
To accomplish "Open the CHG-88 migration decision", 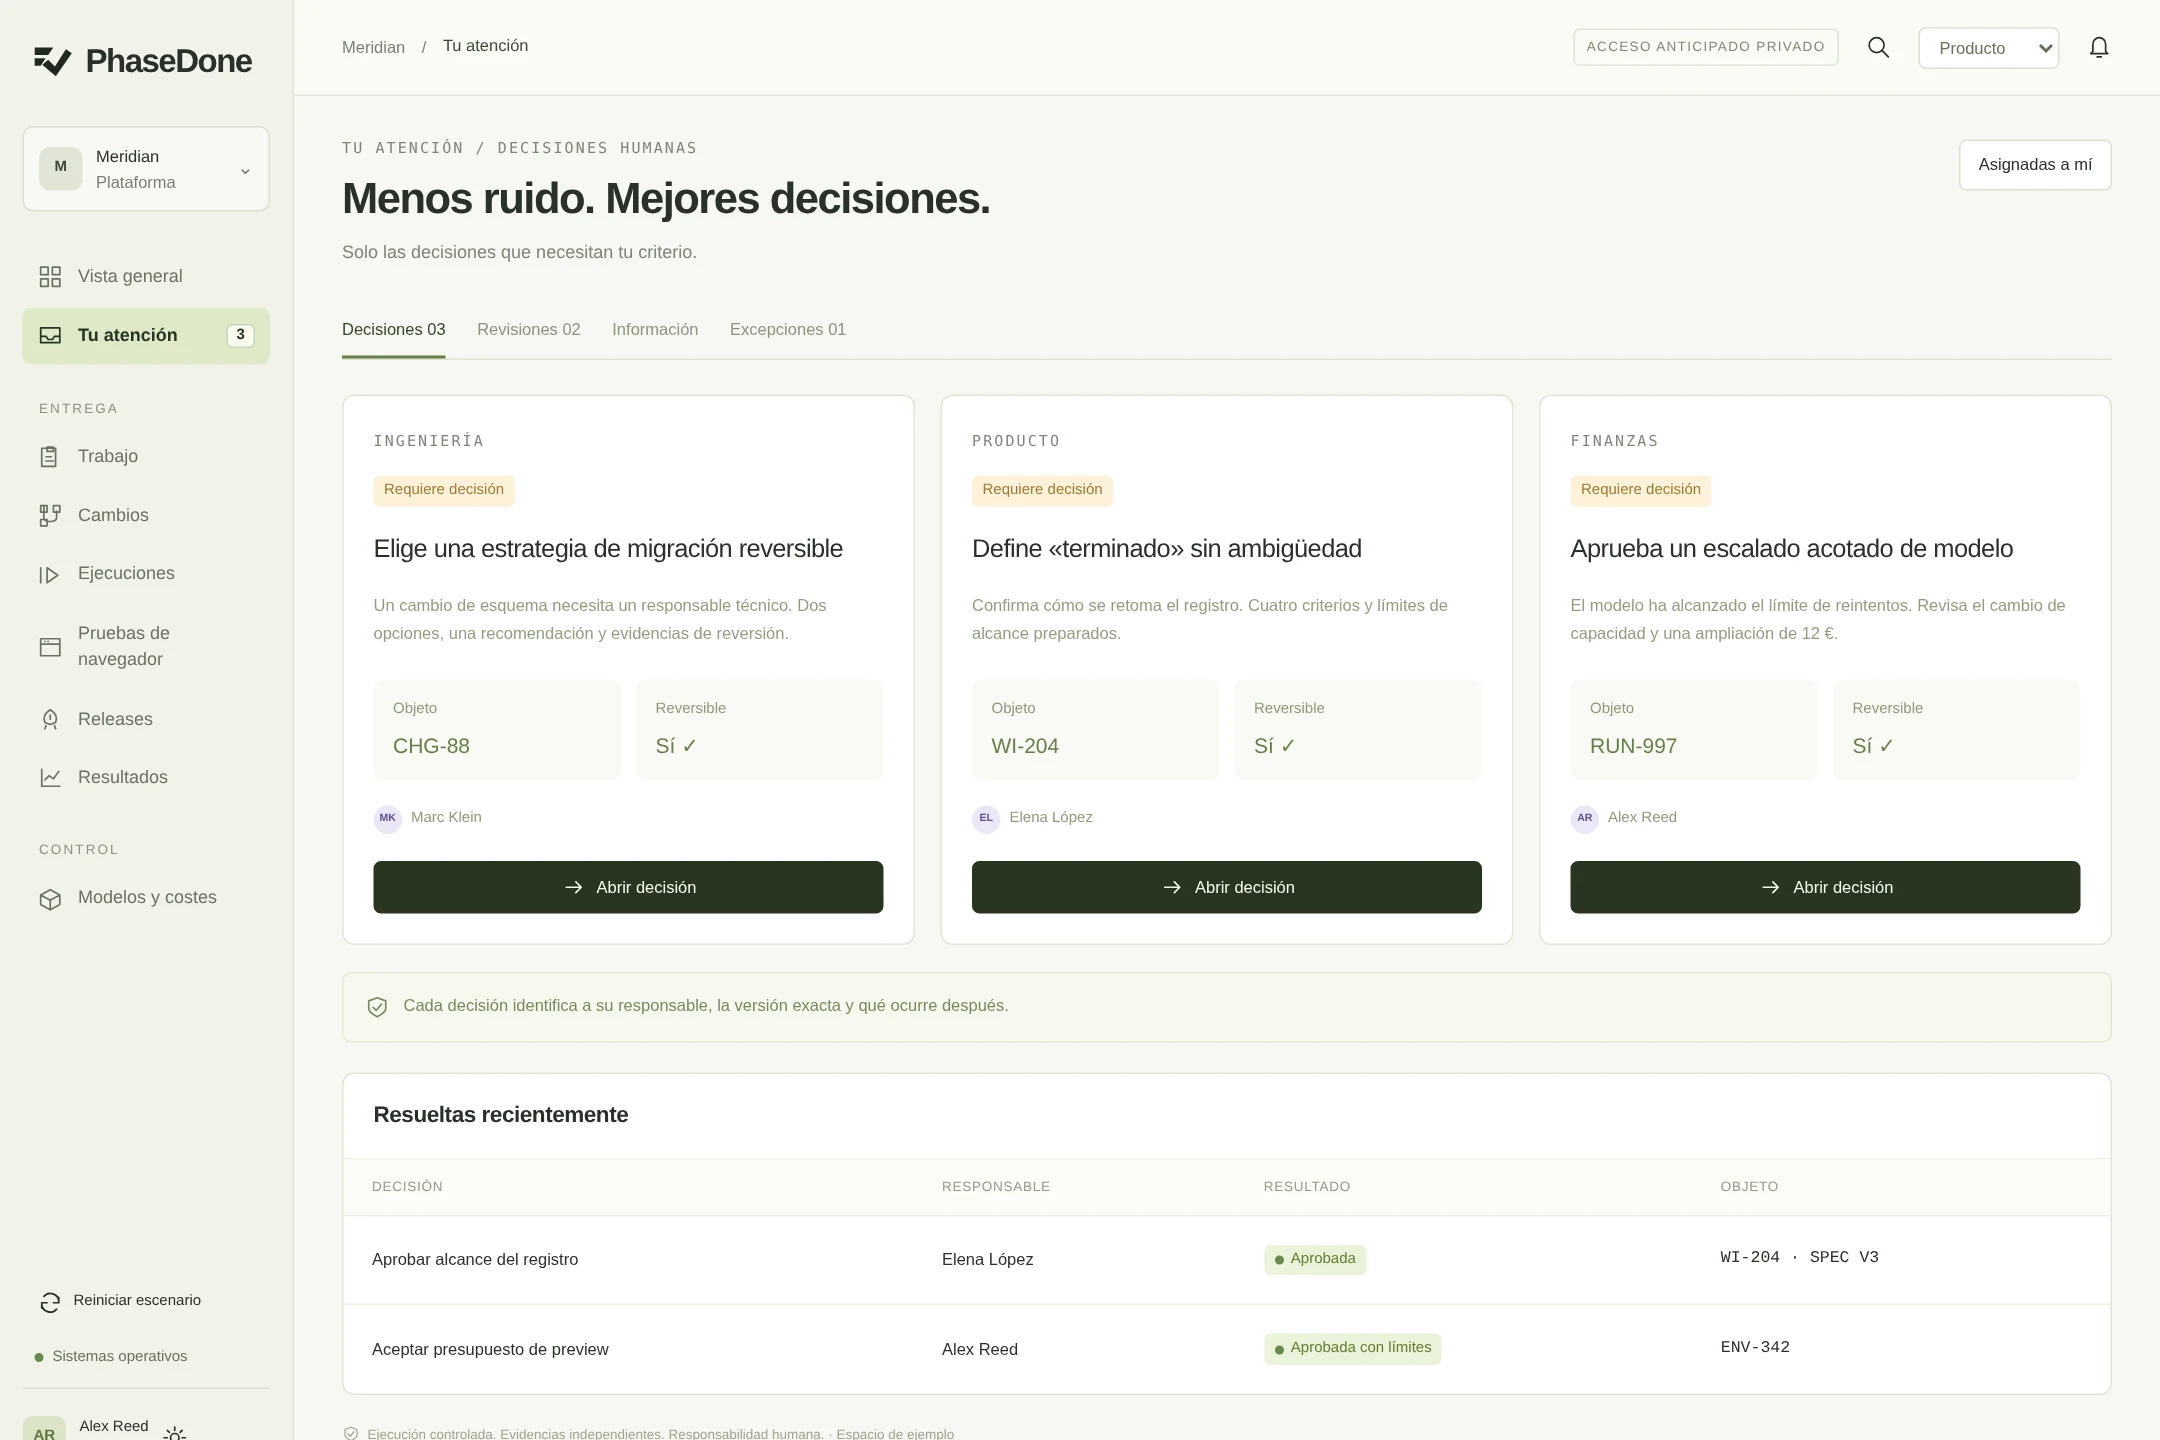I will [x=628, y=887].
